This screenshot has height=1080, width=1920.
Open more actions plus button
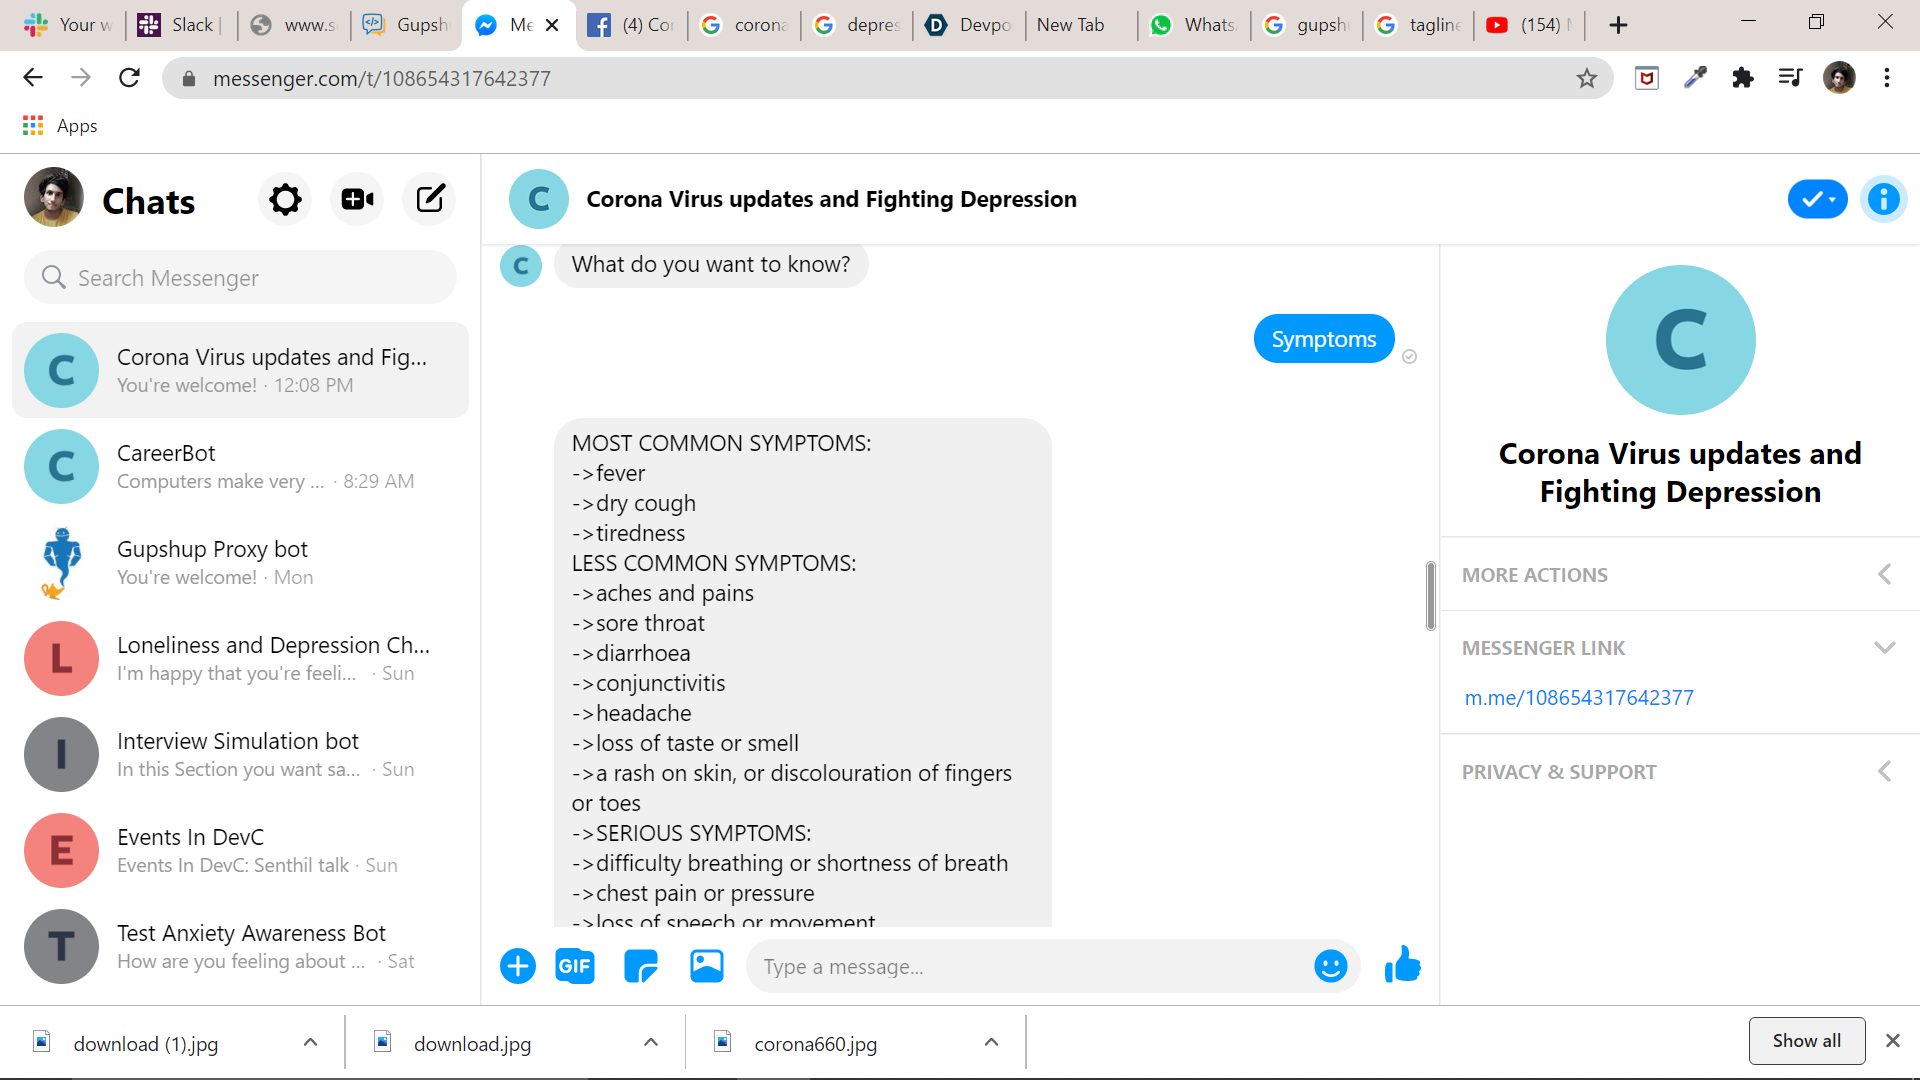pos(517,966)
